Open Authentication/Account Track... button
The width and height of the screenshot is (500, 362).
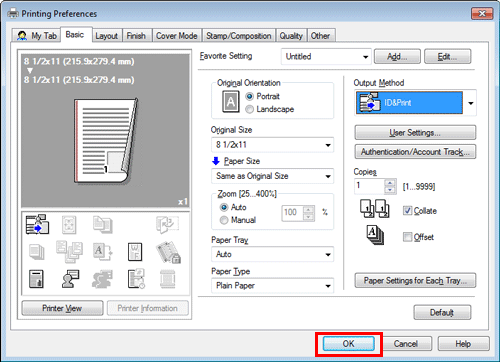415,152
